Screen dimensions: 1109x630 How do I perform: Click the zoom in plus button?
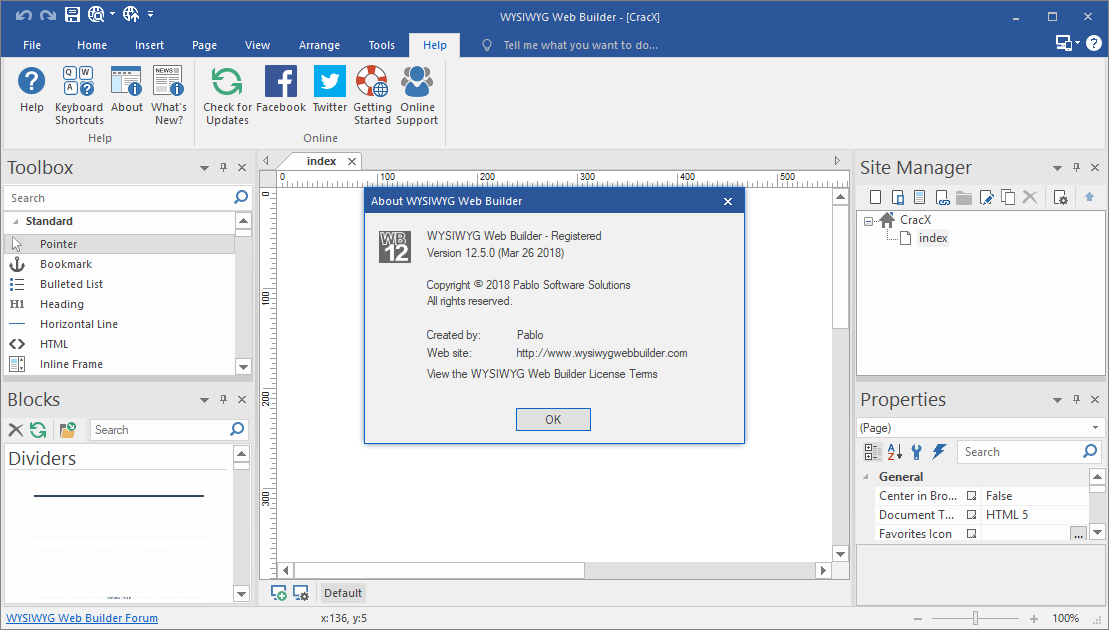click(1034, 618)
